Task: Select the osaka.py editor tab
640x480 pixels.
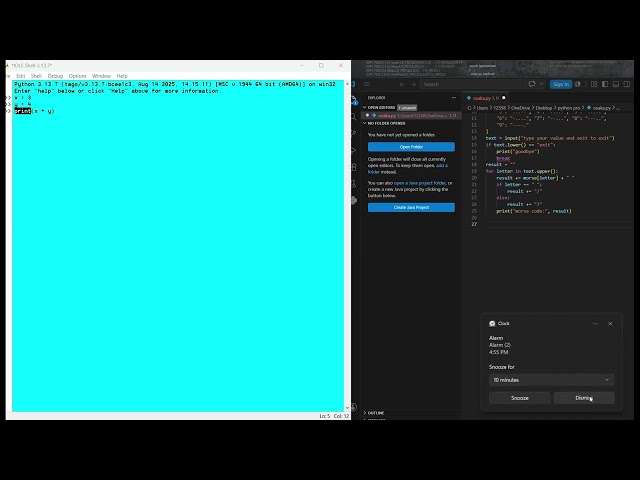Action: click(x=485, y=98)
